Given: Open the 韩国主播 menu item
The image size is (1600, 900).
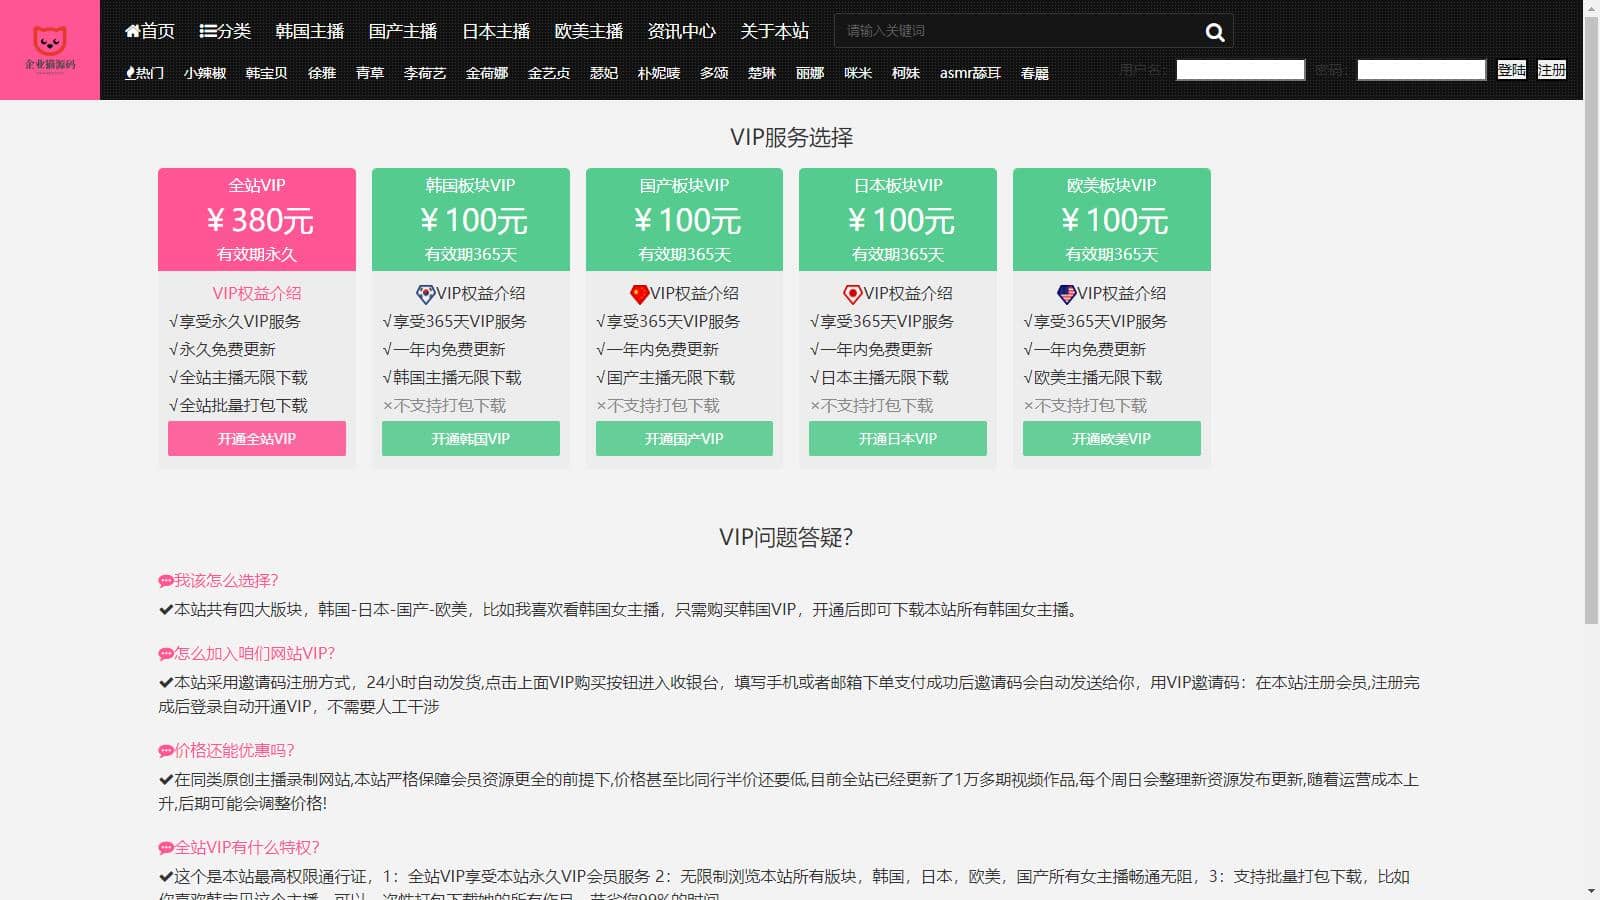Looking at the screenshot, I should (310, 31).
